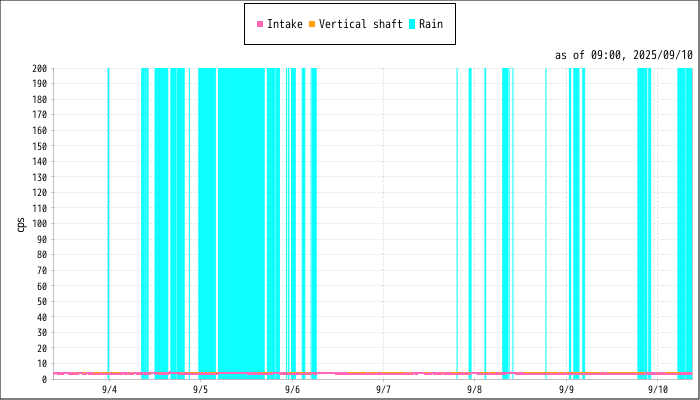700x400 pixels.
Task: Click the orange Vertical shaft legend swatch
Action: click(312, 24)
